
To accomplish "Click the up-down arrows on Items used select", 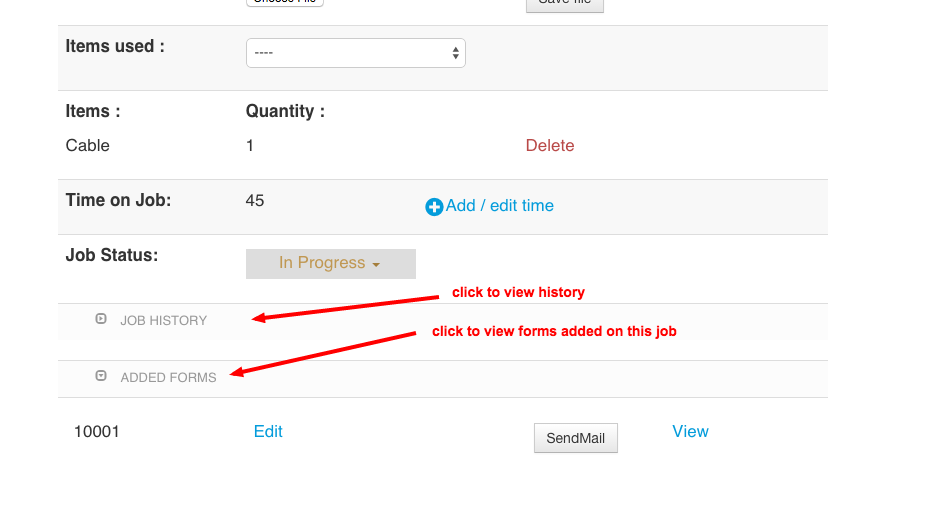I will [x=456, y=53].
